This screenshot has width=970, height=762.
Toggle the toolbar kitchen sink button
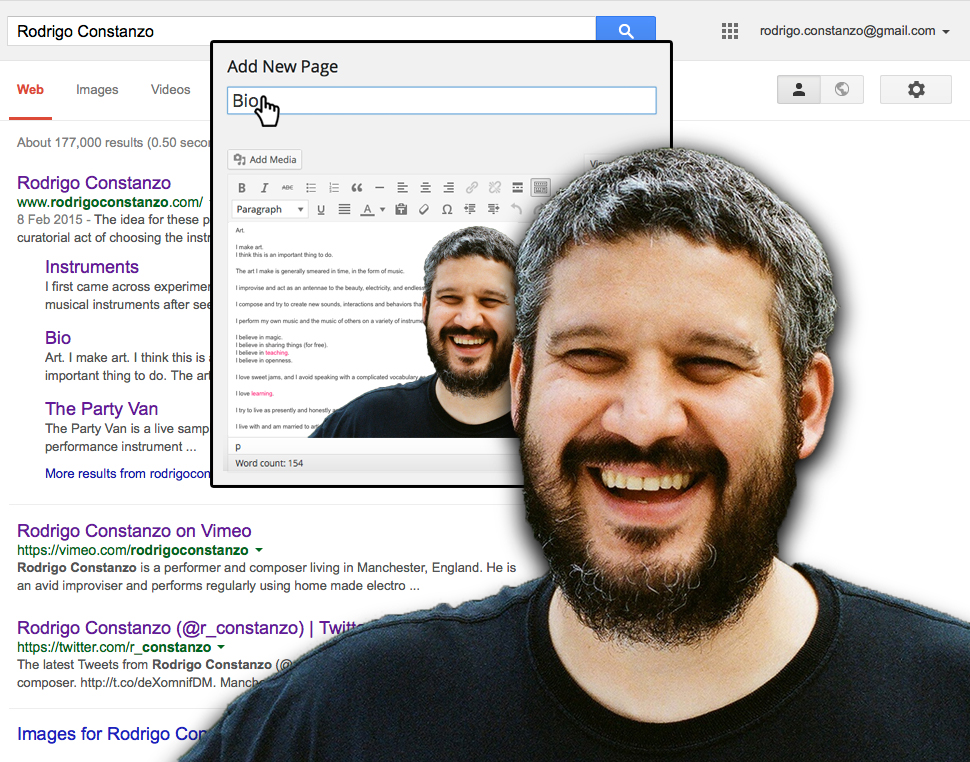[x=540, y=188]
